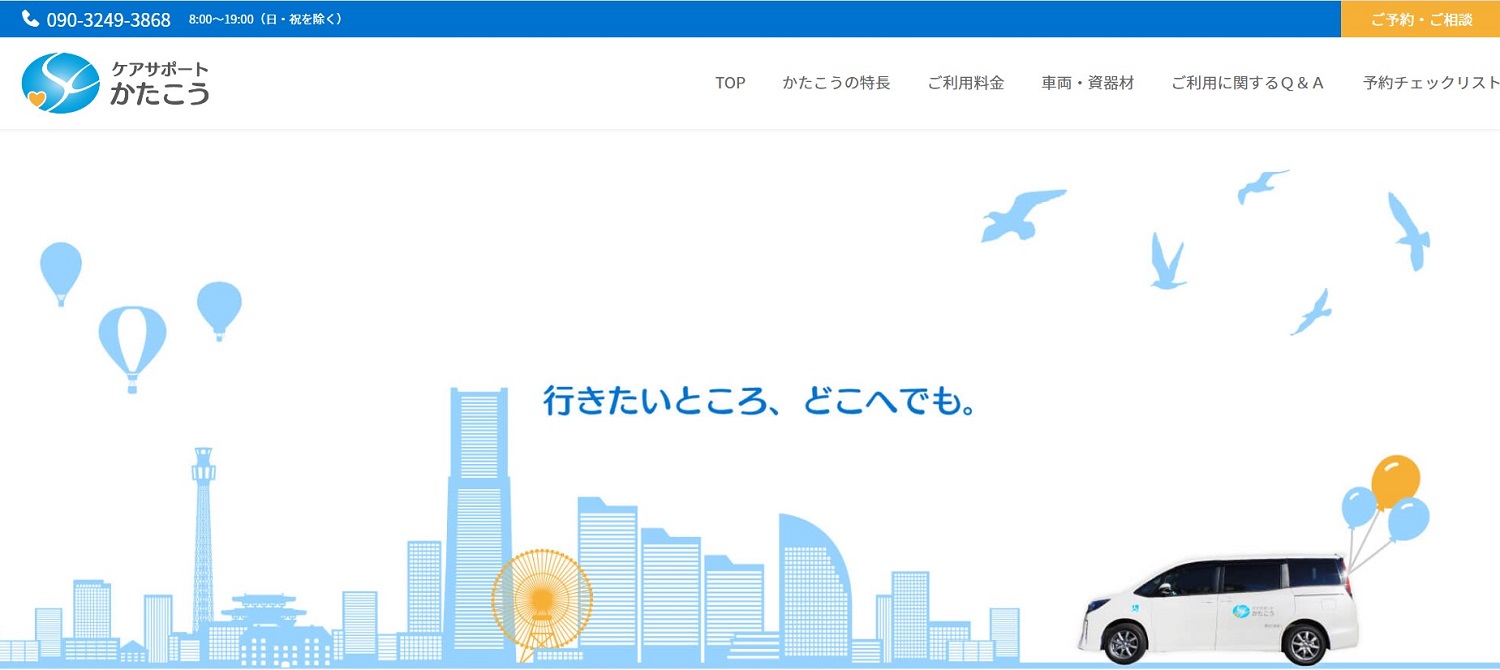
Task: Click the orange Ferris wheel illustration
Action: [x=542, y=599]
